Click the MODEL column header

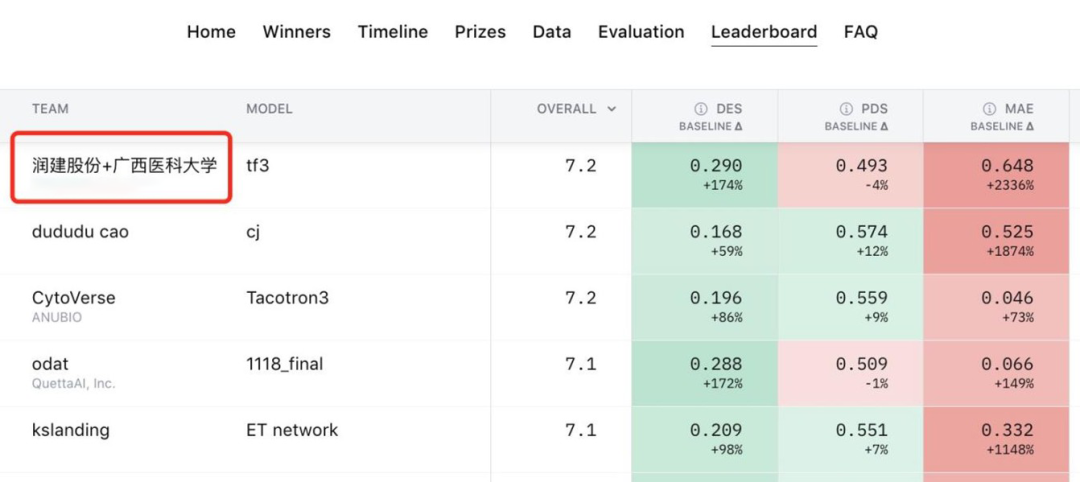269,109
